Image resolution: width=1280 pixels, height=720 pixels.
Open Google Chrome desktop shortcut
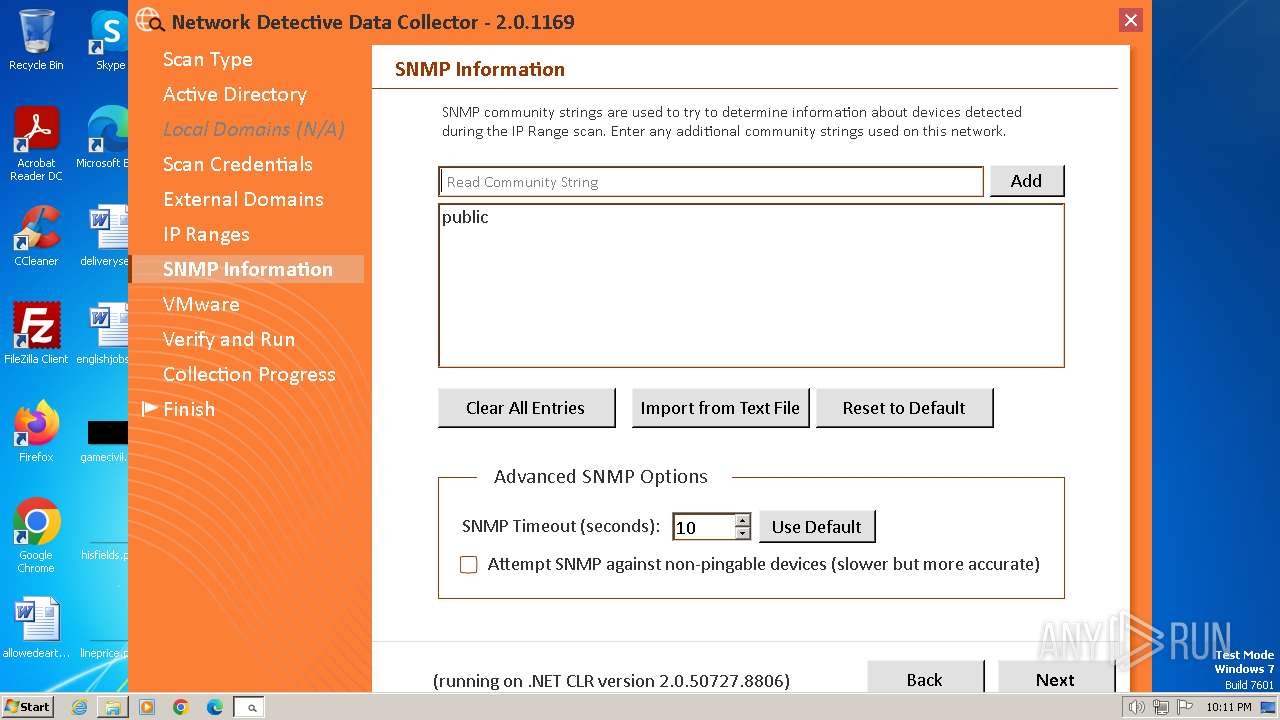pos(36,536)
